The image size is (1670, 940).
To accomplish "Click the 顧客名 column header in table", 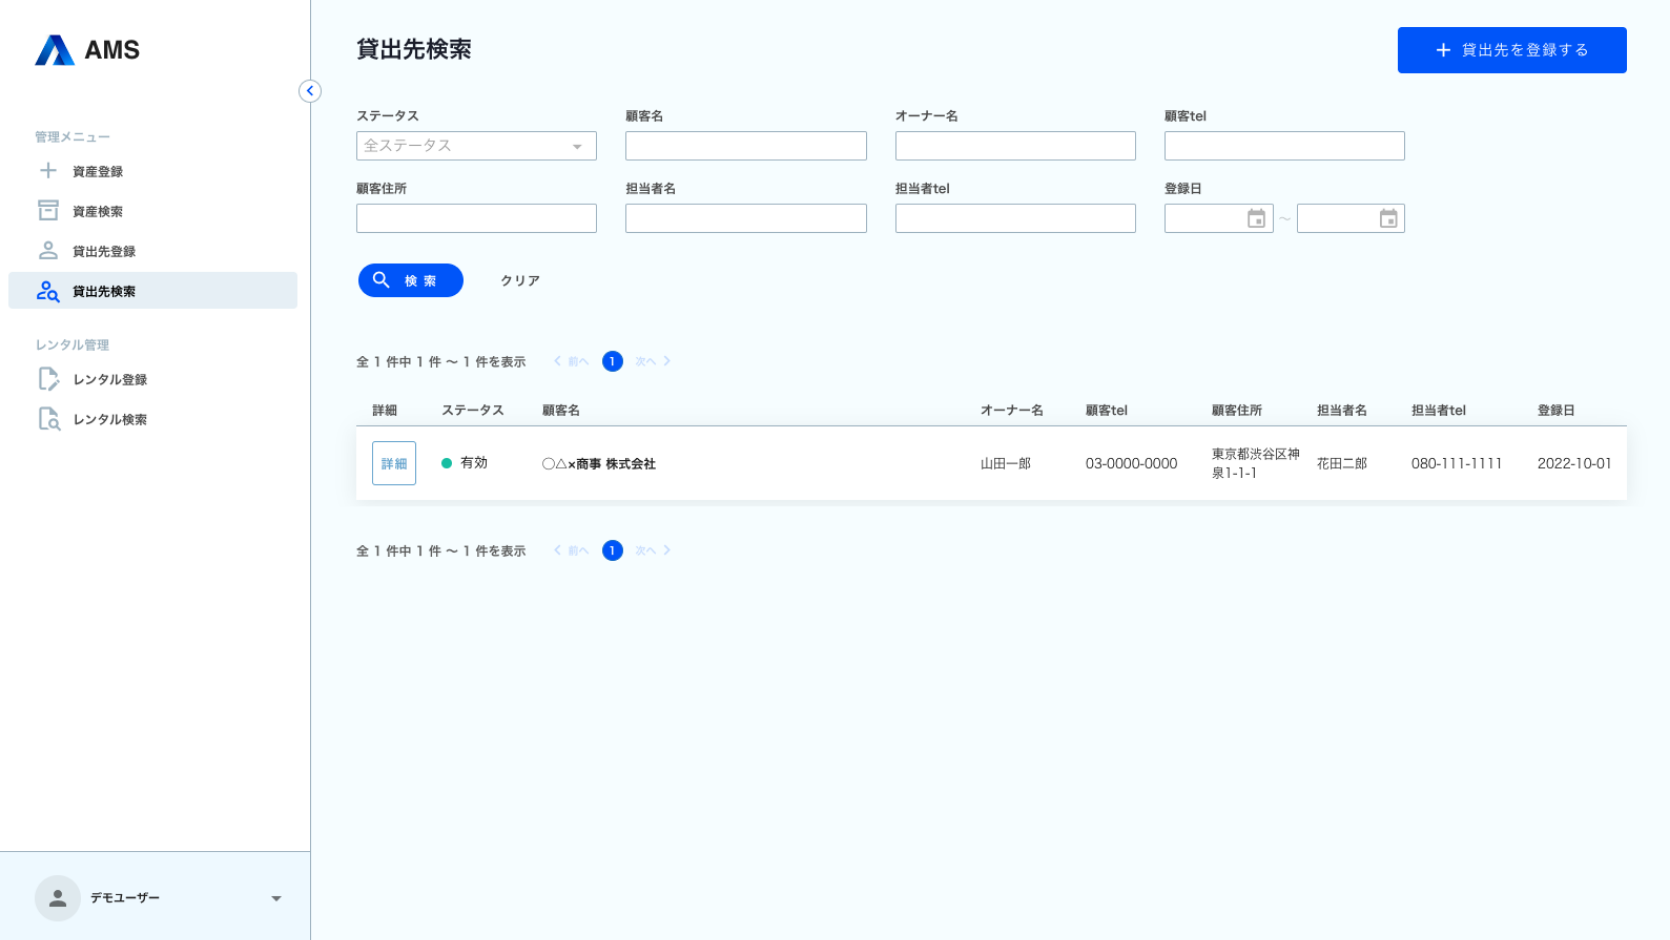I will (561, 410).
